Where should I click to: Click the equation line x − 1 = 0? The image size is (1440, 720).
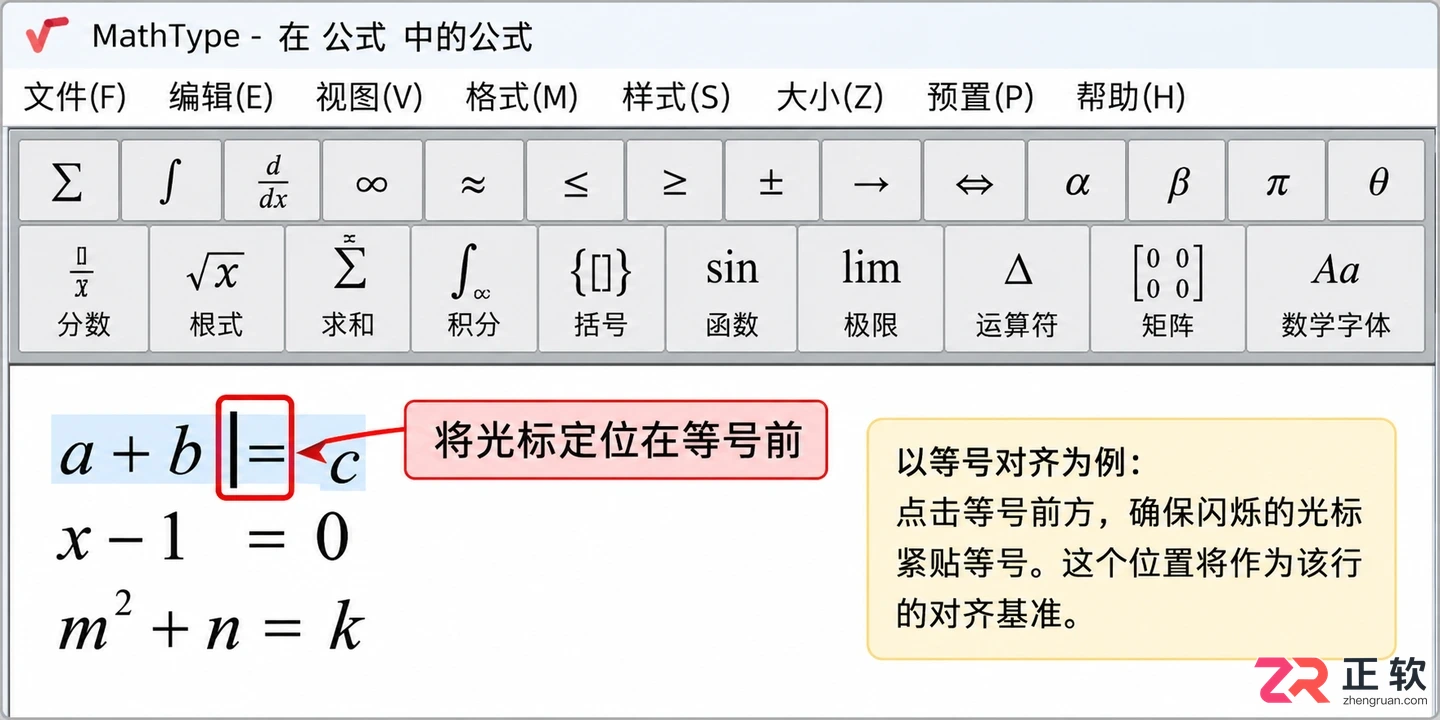click(203, 539)
